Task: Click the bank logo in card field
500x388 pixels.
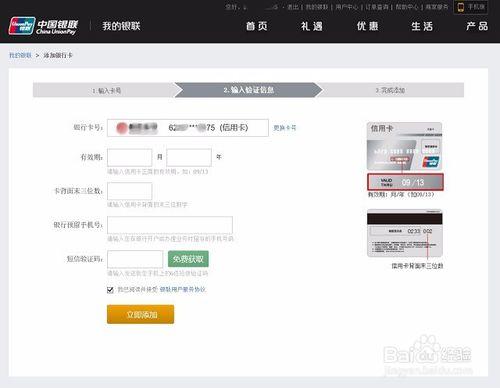Action: (x=122, y=128)
